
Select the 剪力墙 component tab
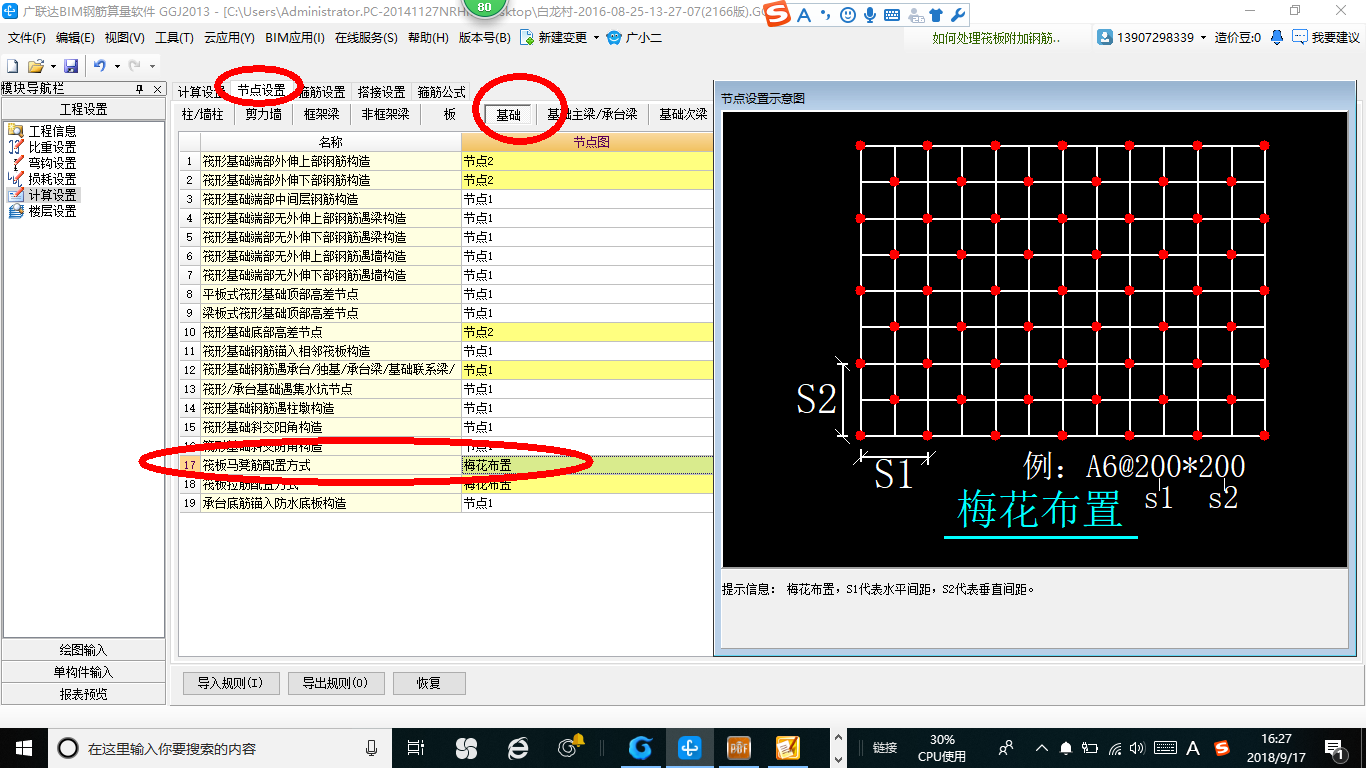(x=264, y=114)
